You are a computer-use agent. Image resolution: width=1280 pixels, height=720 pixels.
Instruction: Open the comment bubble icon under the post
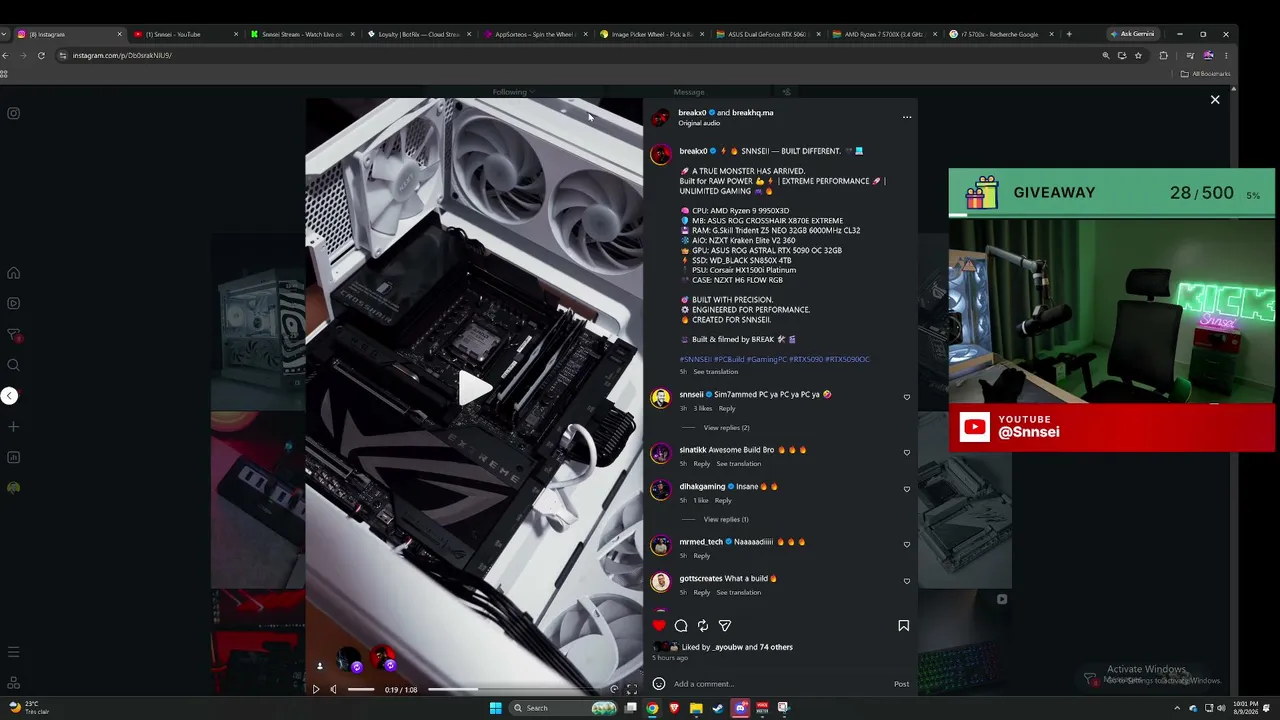[681, 626]
